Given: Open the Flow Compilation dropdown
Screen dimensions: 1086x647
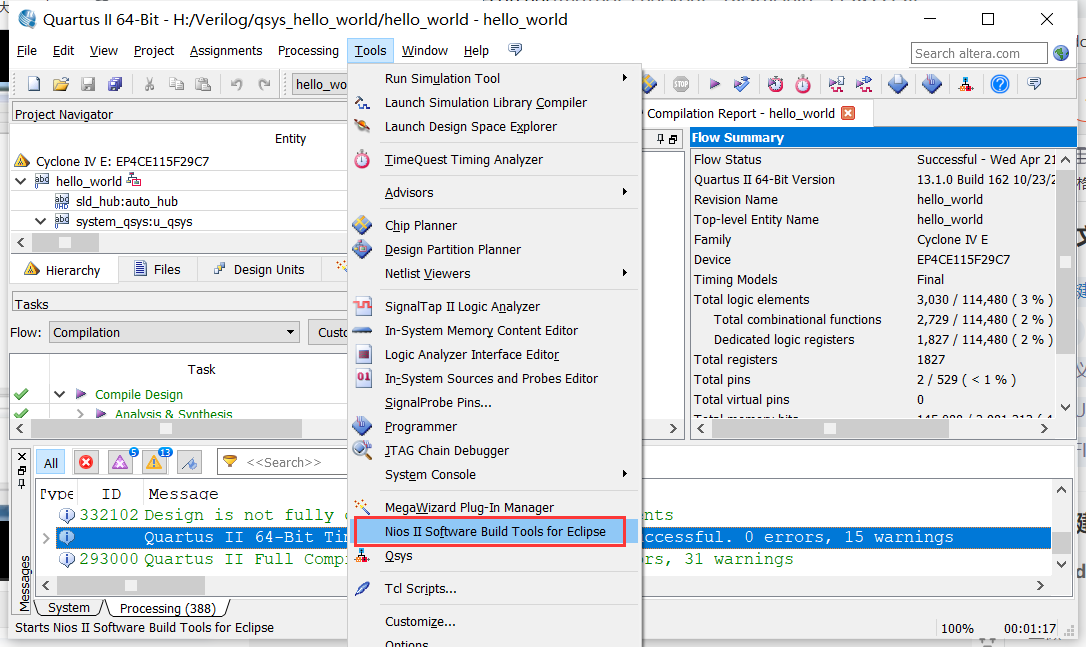Looking at the screenshot, I should coord(175,333).
